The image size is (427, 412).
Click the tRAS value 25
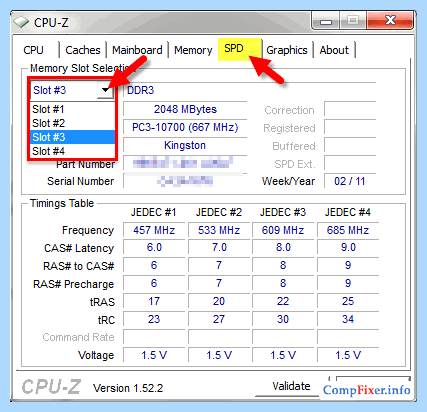(348, 301)
